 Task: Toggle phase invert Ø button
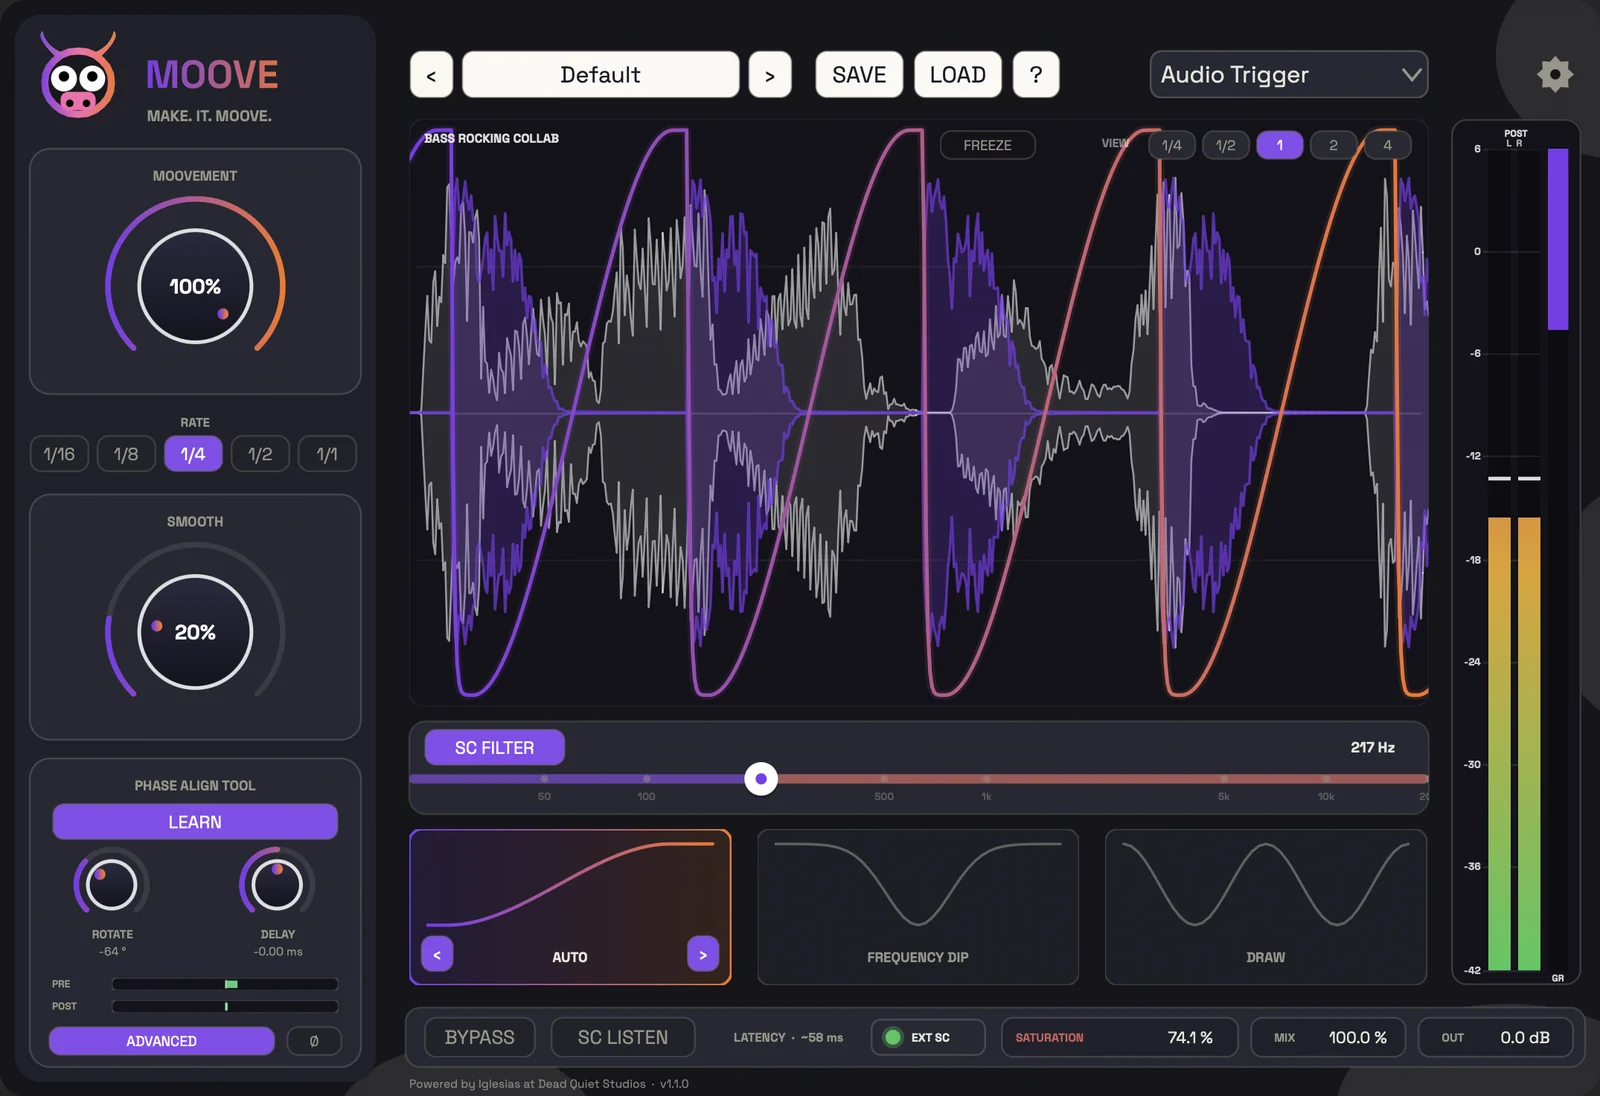tap(314, 1041)
